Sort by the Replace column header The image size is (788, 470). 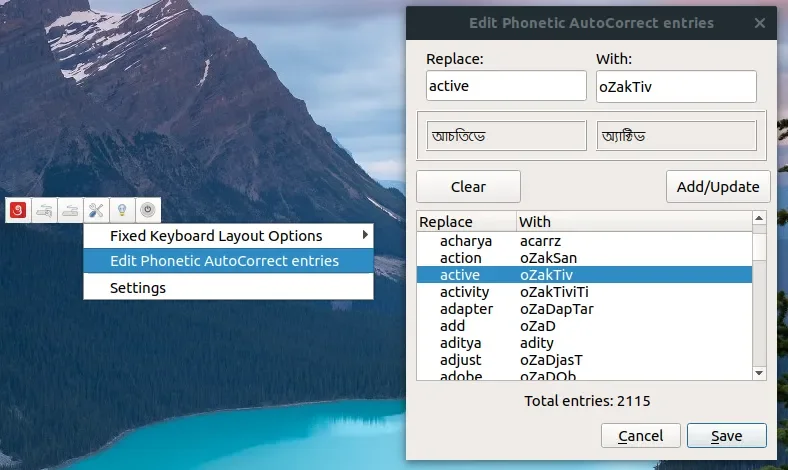click(x=466, y=222)
